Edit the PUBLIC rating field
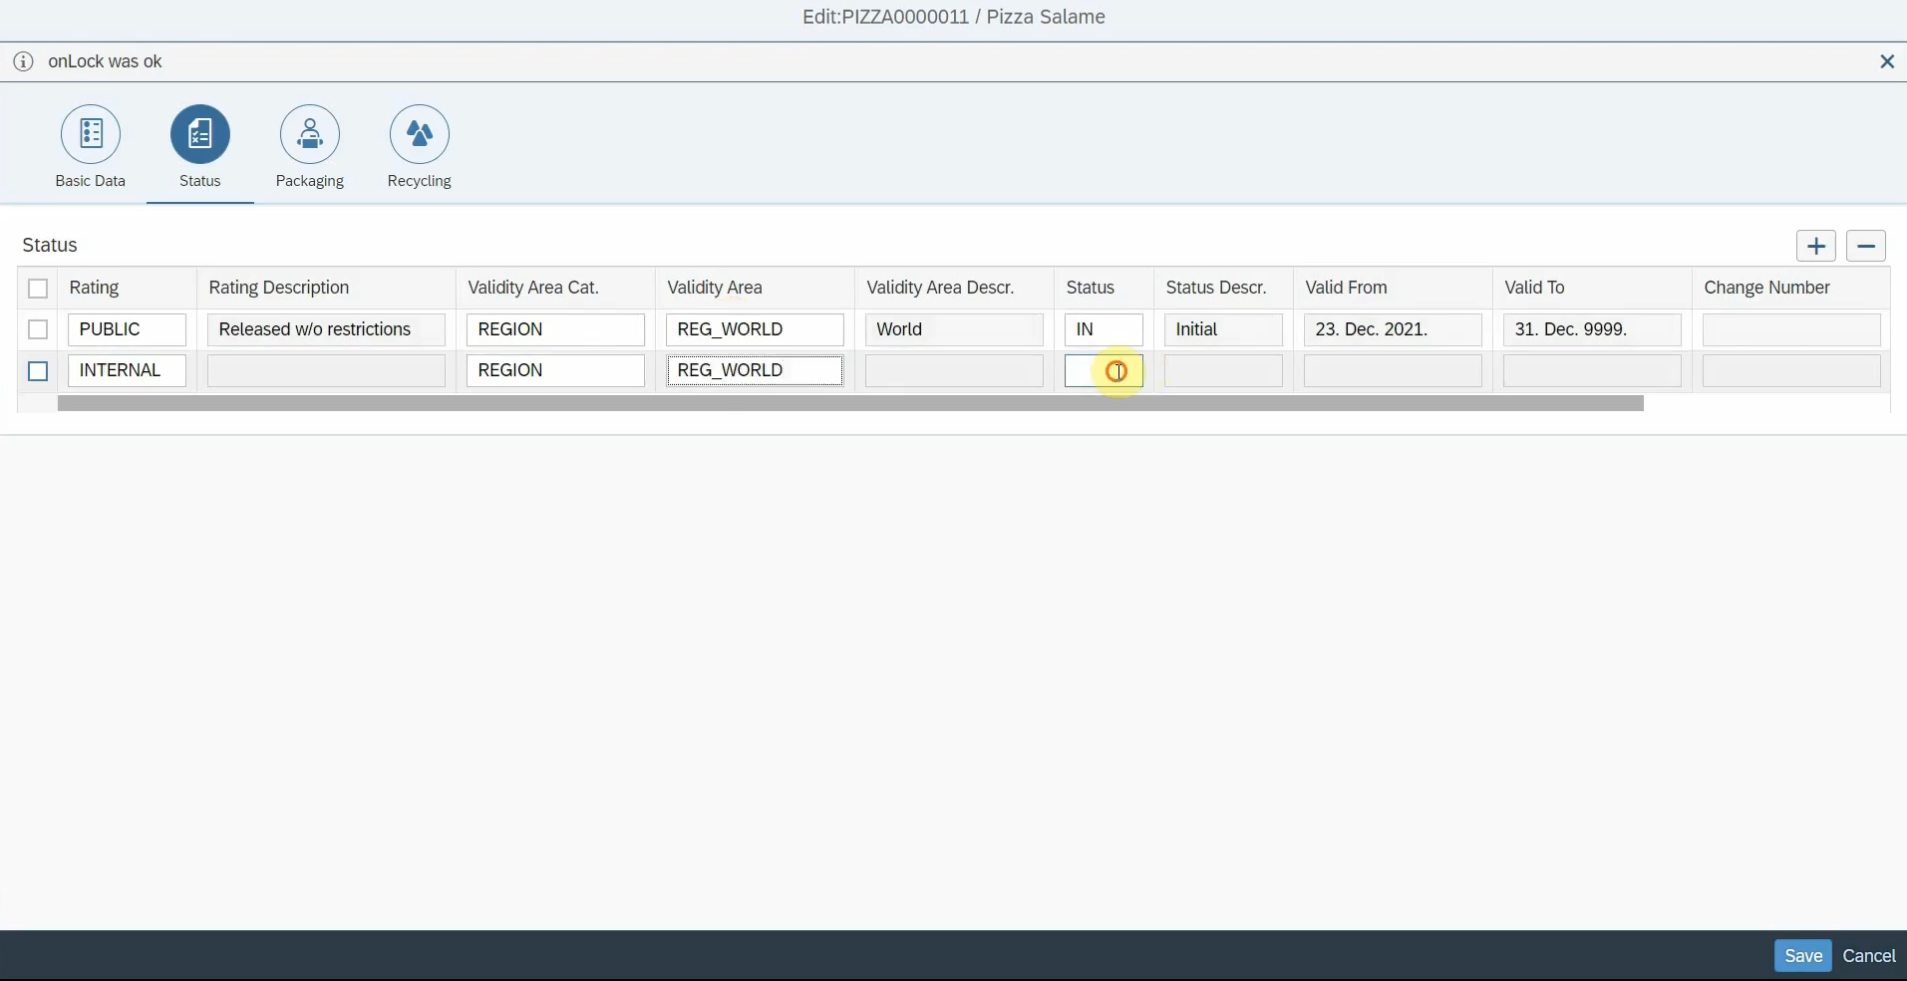The image size is (1907, 981). (x=127, y=329)
